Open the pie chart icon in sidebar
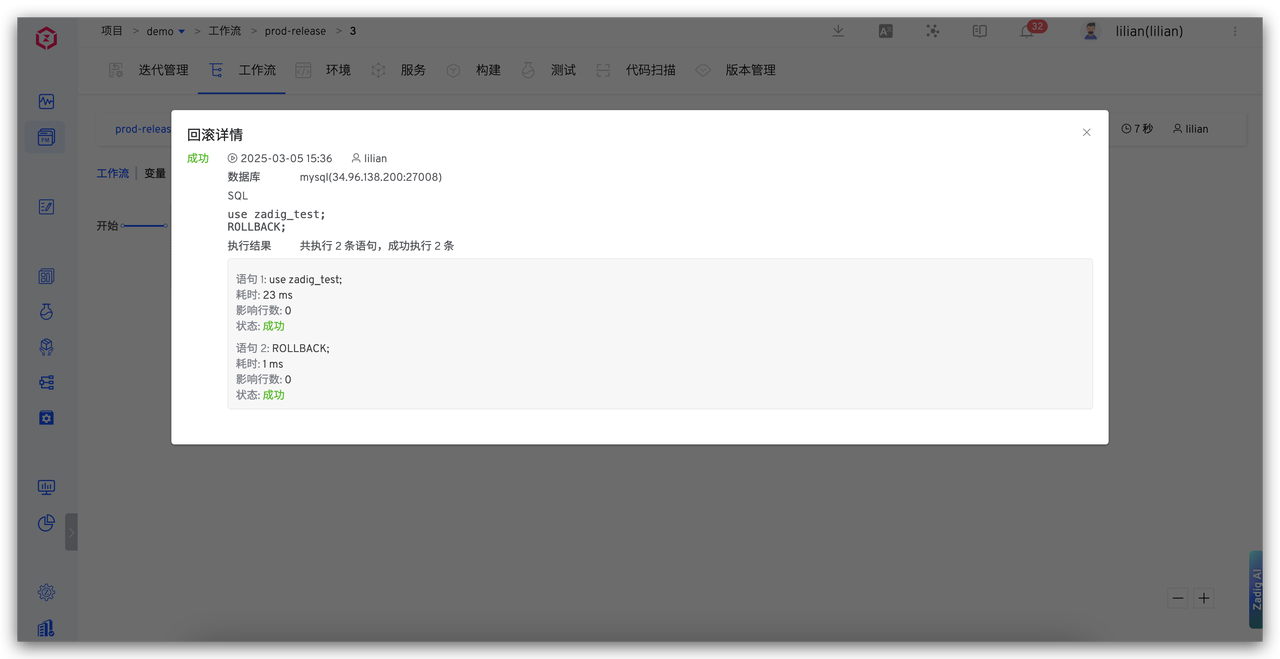The width and height of the screenshot is (1280, 659). [46, 523]
